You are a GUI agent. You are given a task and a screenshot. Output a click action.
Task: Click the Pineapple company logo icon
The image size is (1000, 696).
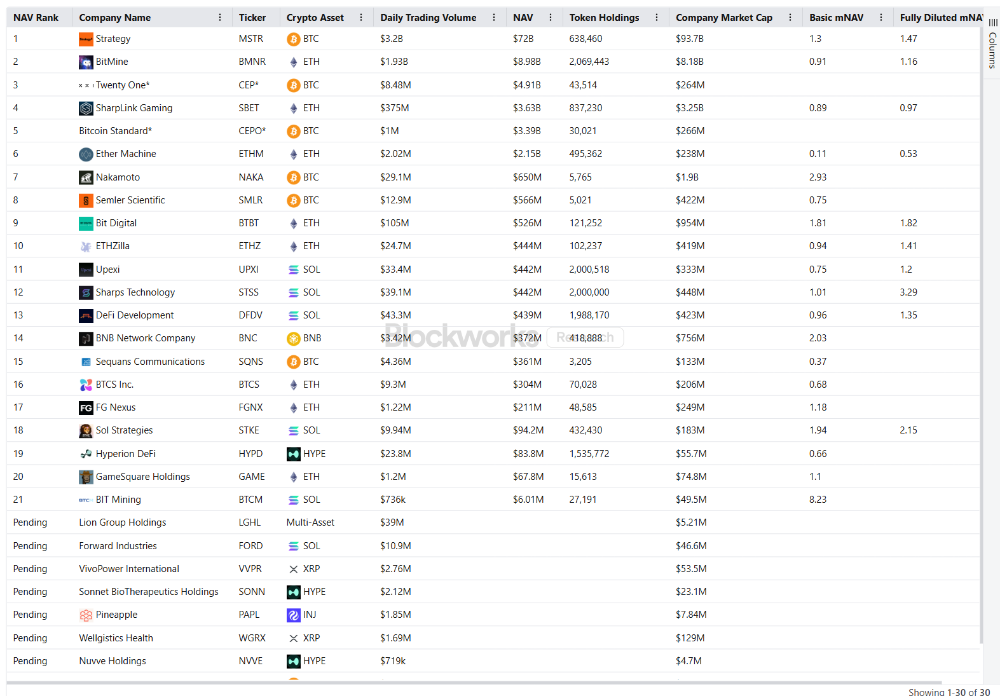[86, 615]
